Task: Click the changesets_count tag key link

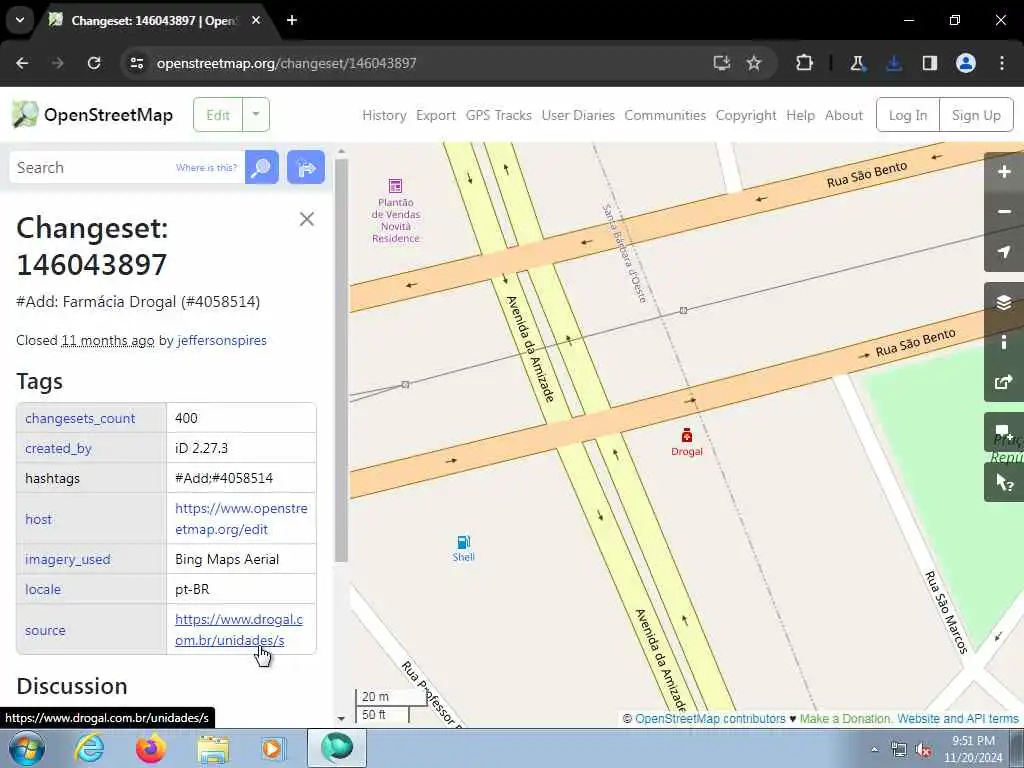Action: click(x=80, y=418)
